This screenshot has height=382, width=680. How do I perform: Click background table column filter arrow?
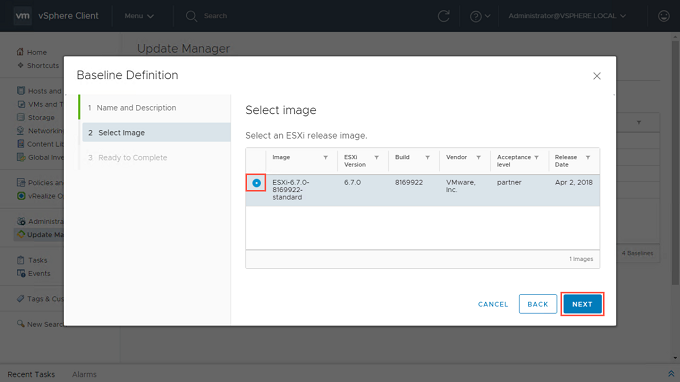click(639, 122)
